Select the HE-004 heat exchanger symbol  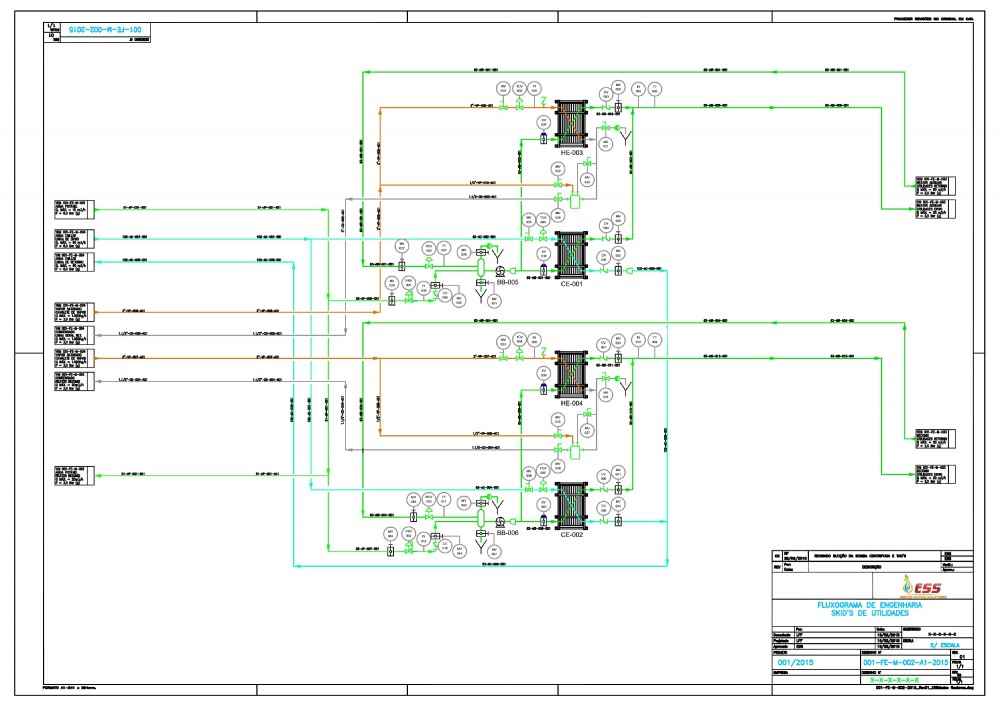click(x=570, y=372)
